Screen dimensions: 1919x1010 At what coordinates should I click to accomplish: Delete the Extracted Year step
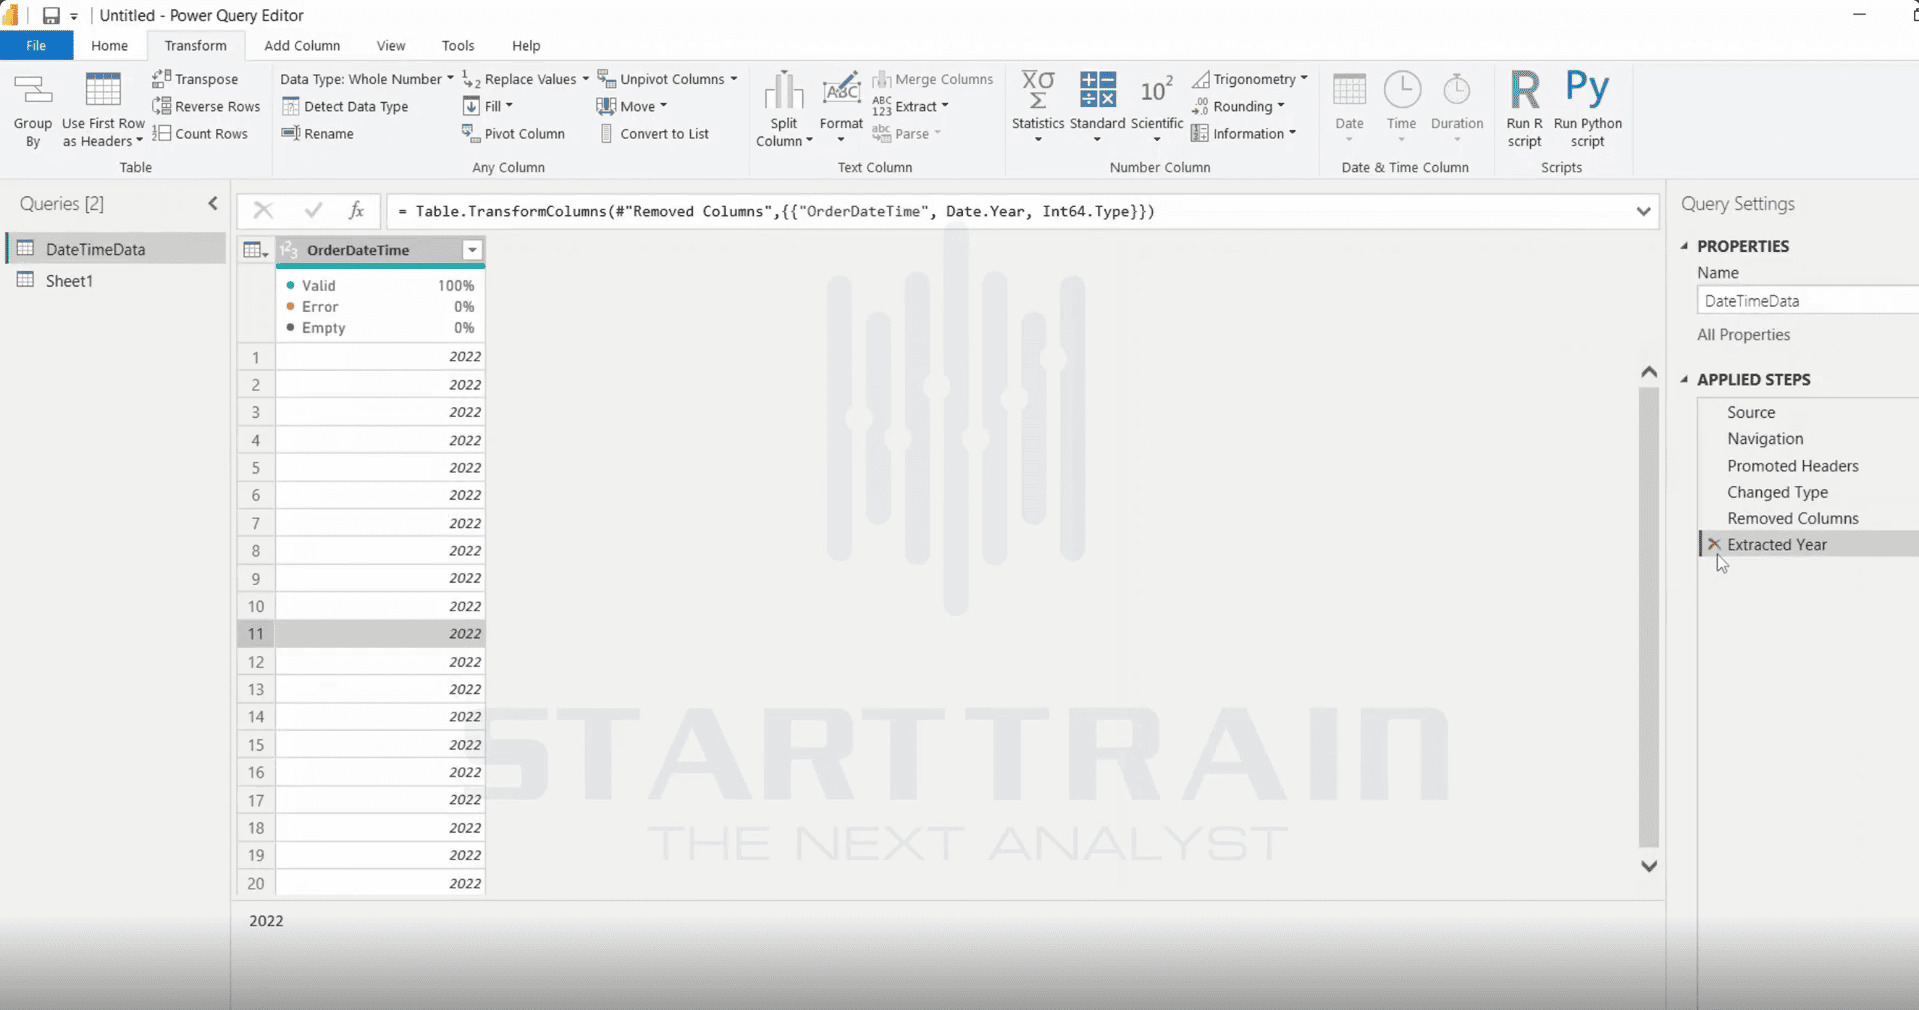(1714, 544)
